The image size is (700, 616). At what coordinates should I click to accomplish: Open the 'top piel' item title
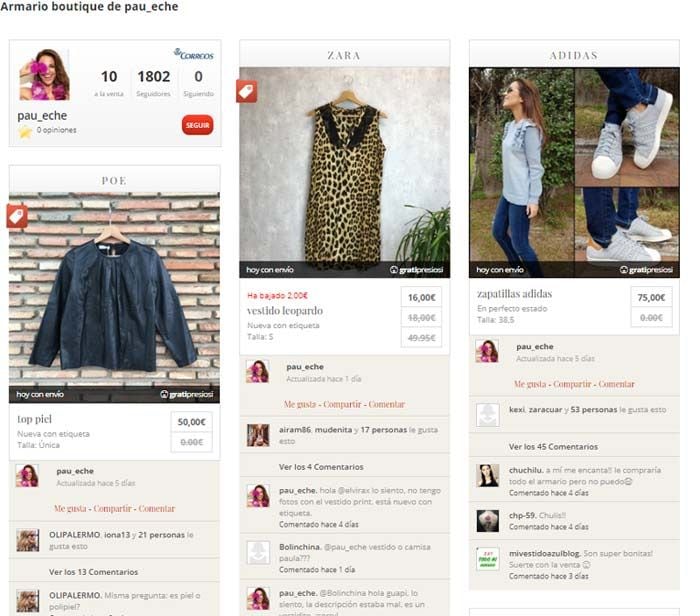(34, 419)
